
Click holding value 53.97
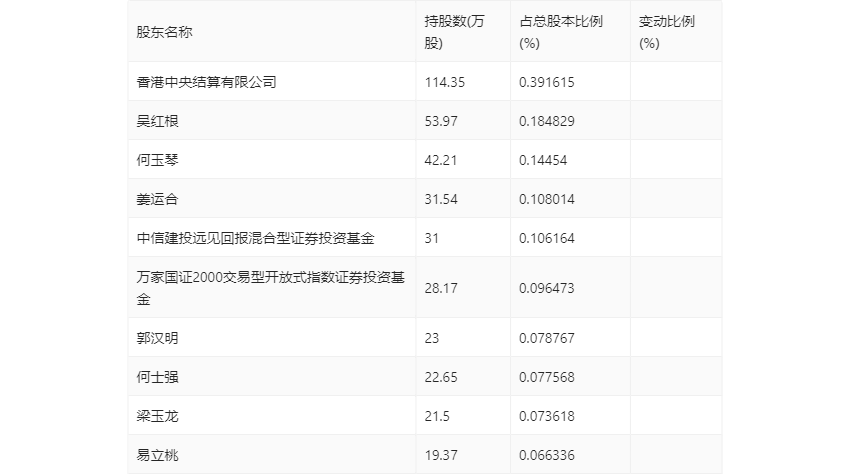[441, 121]
